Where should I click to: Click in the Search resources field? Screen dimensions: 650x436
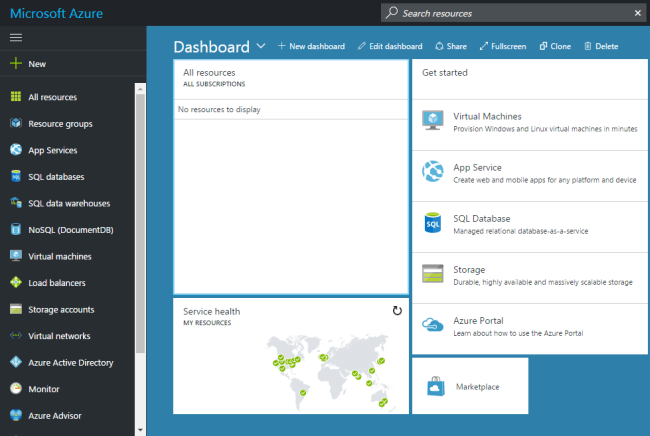tap(512, 13)
